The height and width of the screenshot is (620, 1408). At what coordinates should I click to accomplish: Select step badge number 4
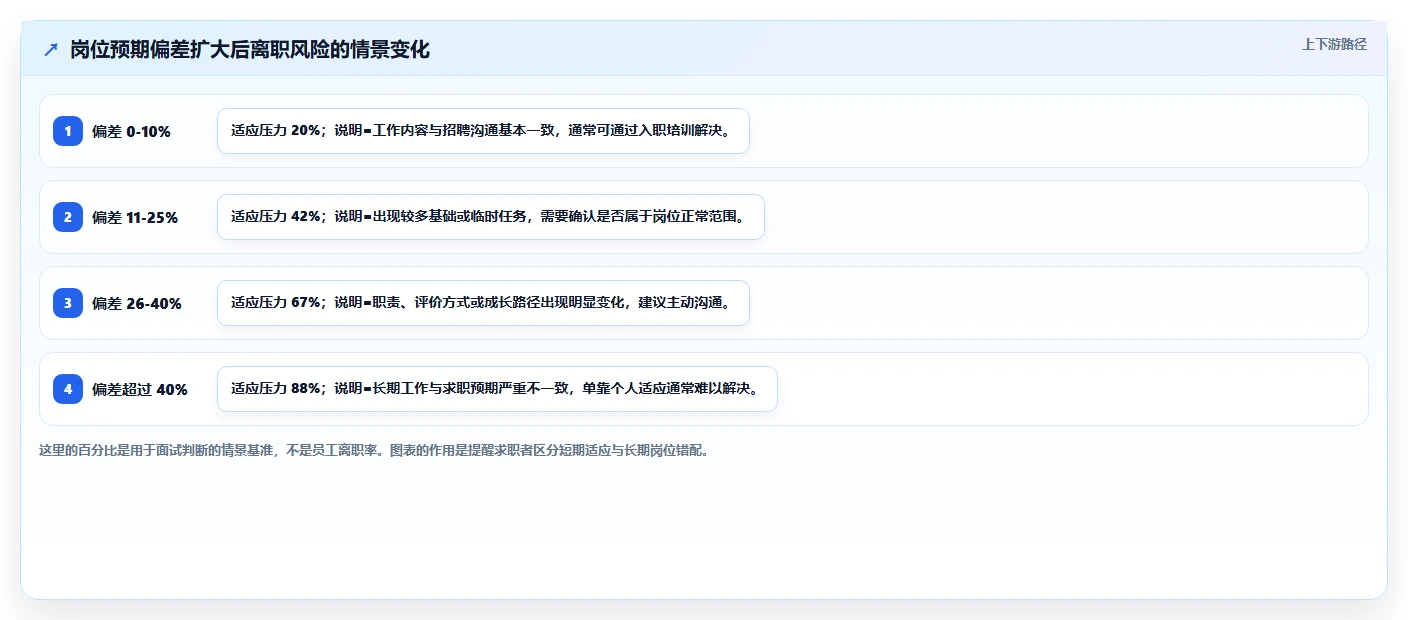pos(68,389)
